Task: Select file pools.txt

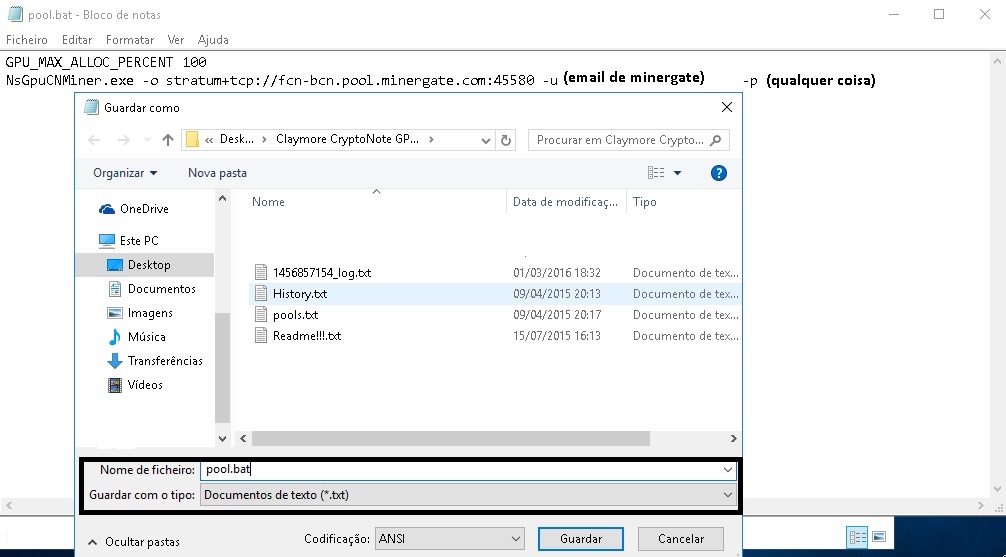Action: (x=295, y=315)
